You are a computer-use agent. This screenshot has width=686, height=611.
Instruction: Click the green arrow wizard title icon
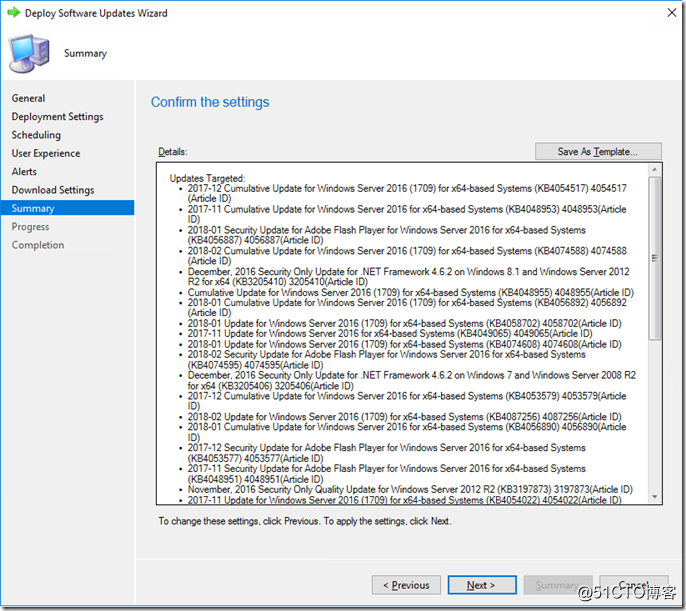[14, 13]
